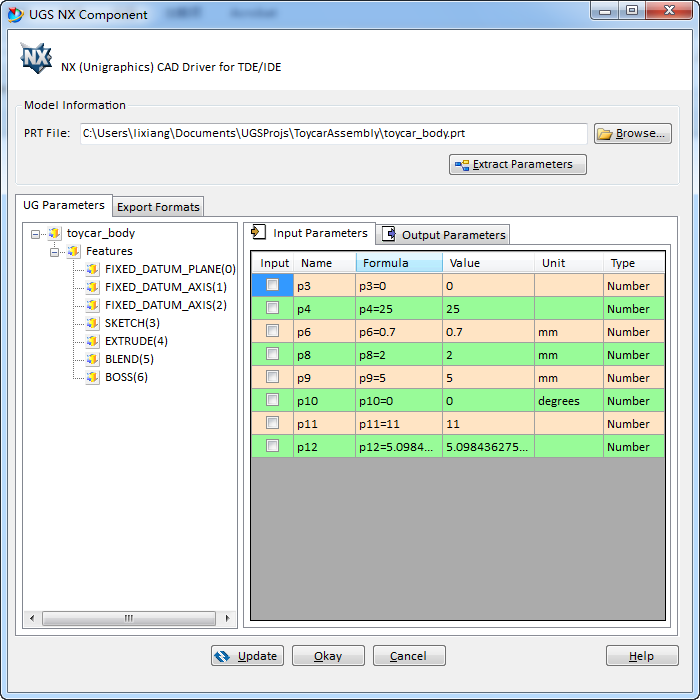This screenshot has width=700, height=700.
Task: Click the Input column header
Action: 273,263
